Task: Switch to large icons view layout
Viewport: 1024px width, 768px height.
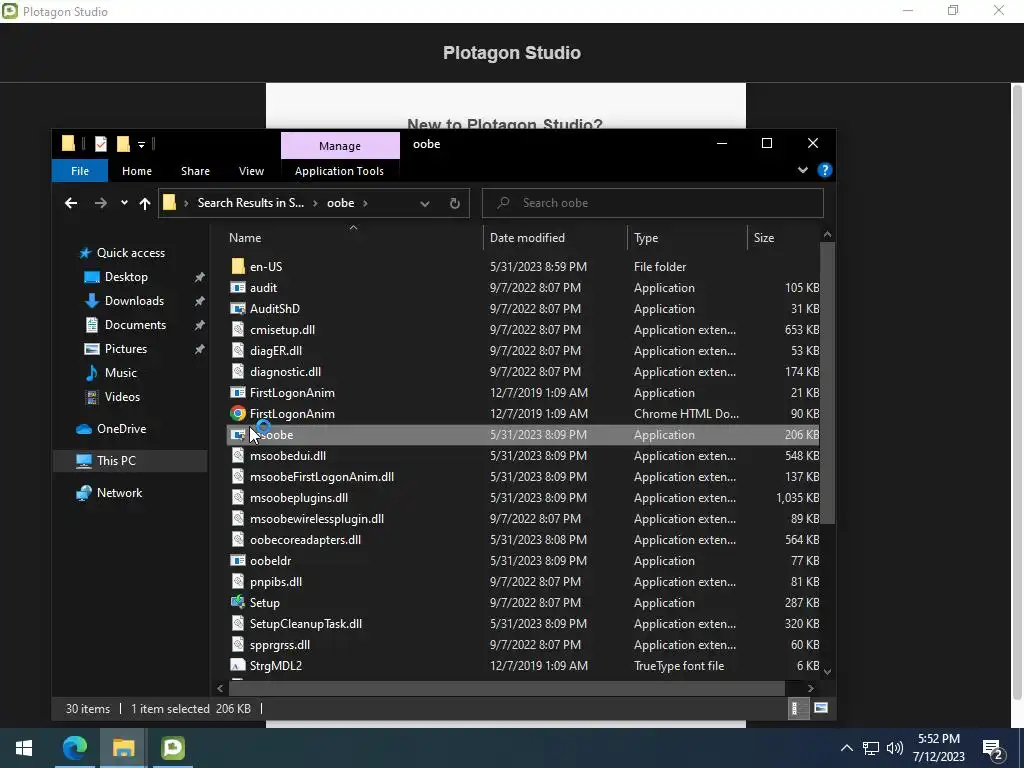Action: tap(821, 708)
